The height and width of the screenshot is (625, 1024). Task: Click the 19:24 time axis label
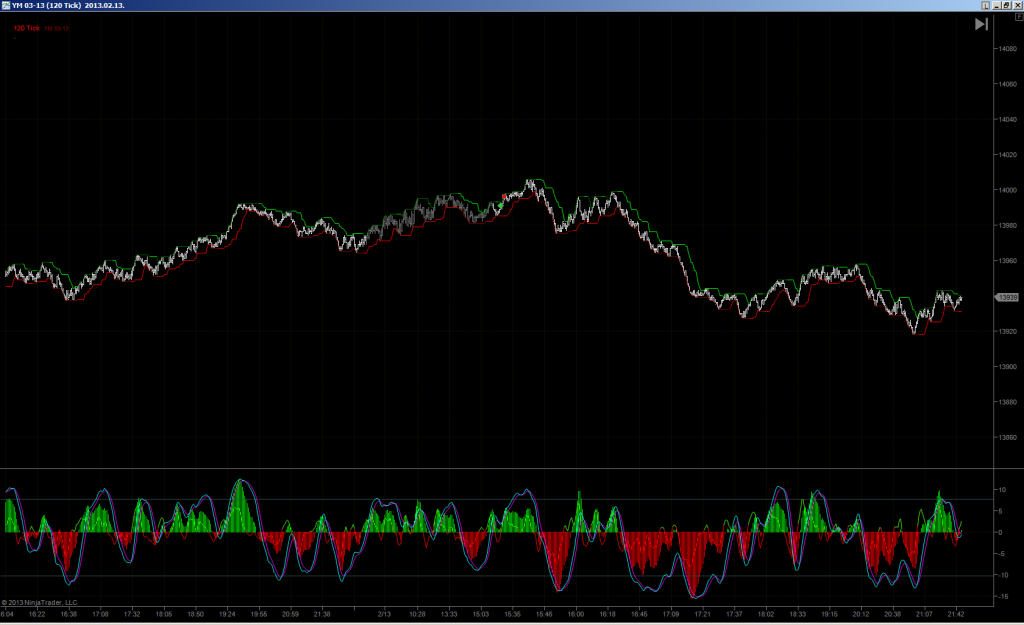point(227,614)
